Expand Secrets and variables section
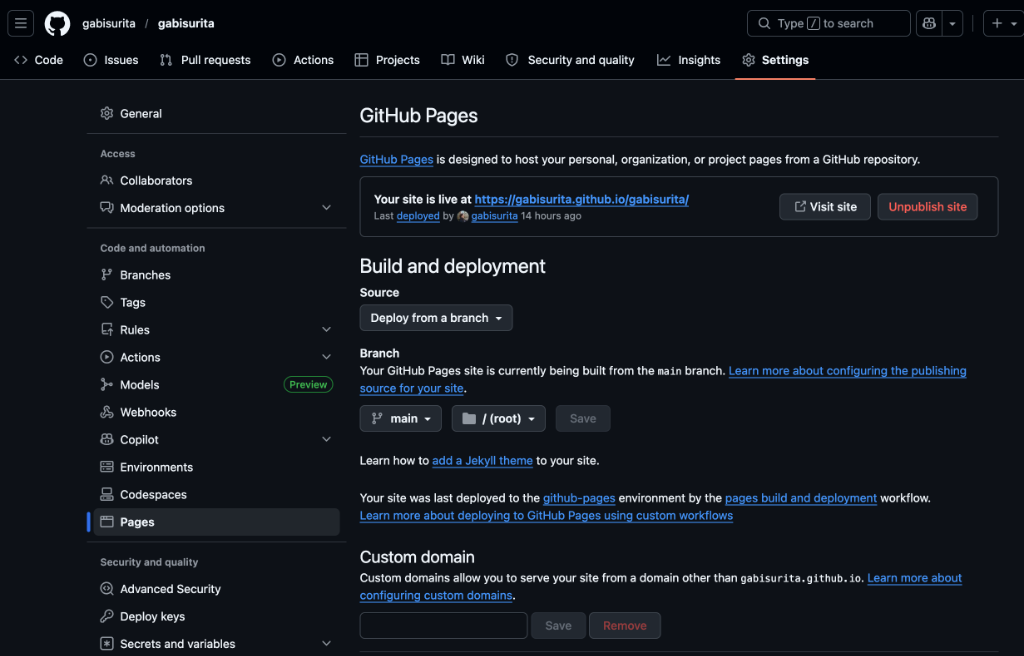Screen dimensions: 1024x656 click(x=327, y=644)
